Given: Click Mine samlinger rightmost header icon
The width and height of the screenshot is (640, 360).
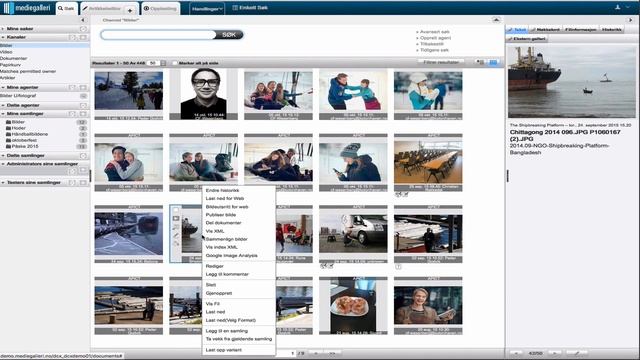Looking at the screenshot, I should coord(83,114).
